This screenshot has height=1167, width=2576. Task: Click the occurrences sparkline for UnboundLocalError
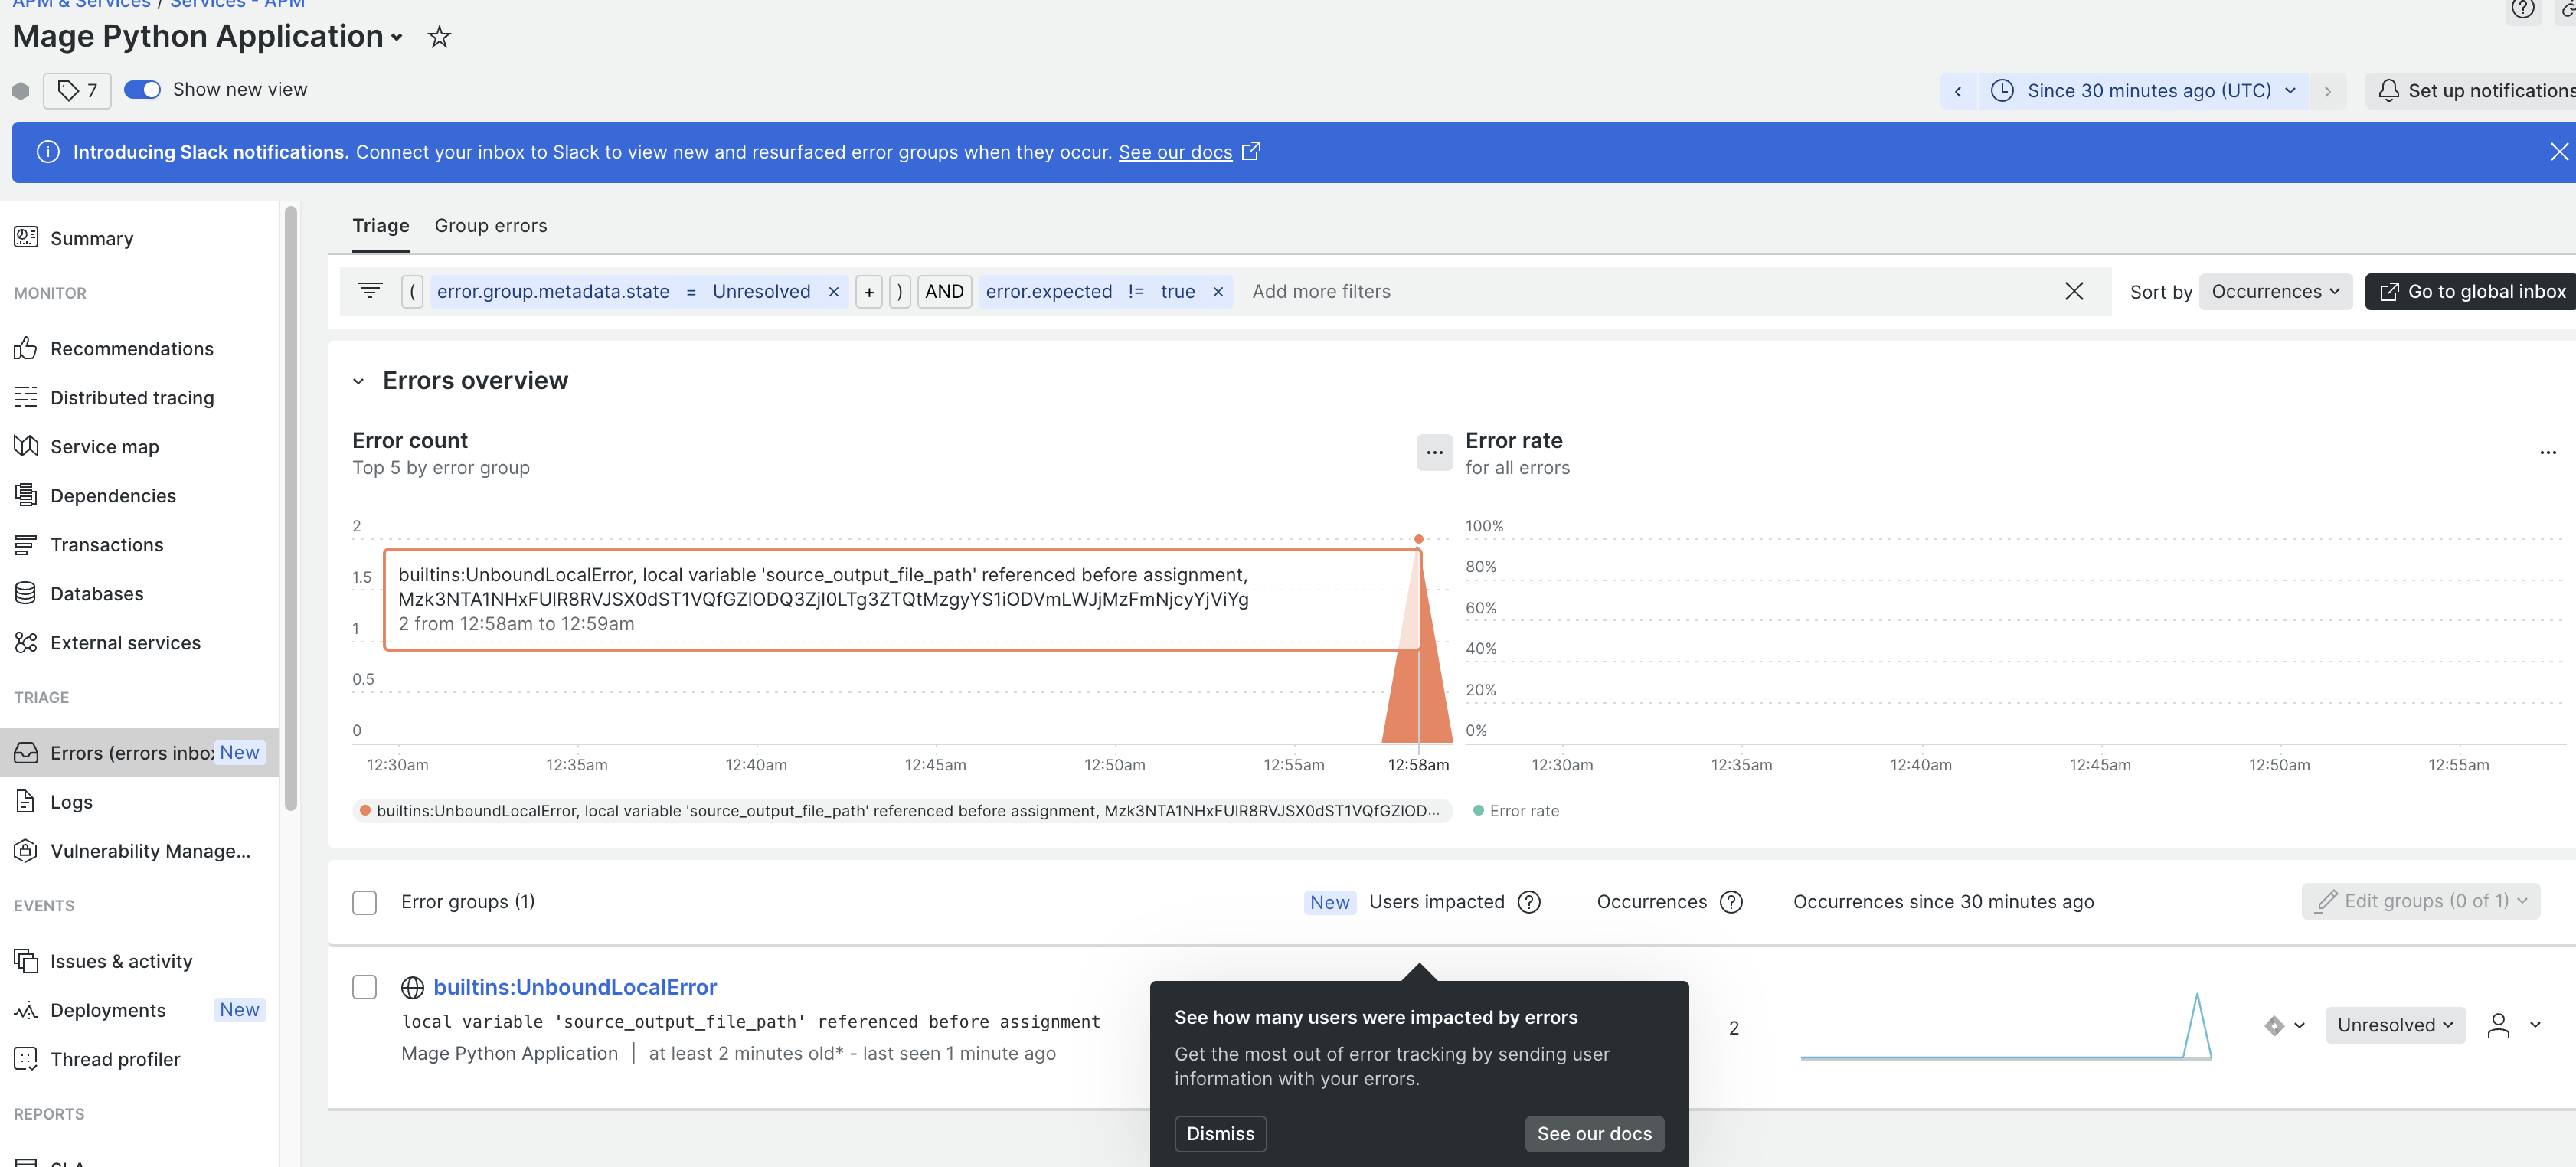(2005, 1025)
